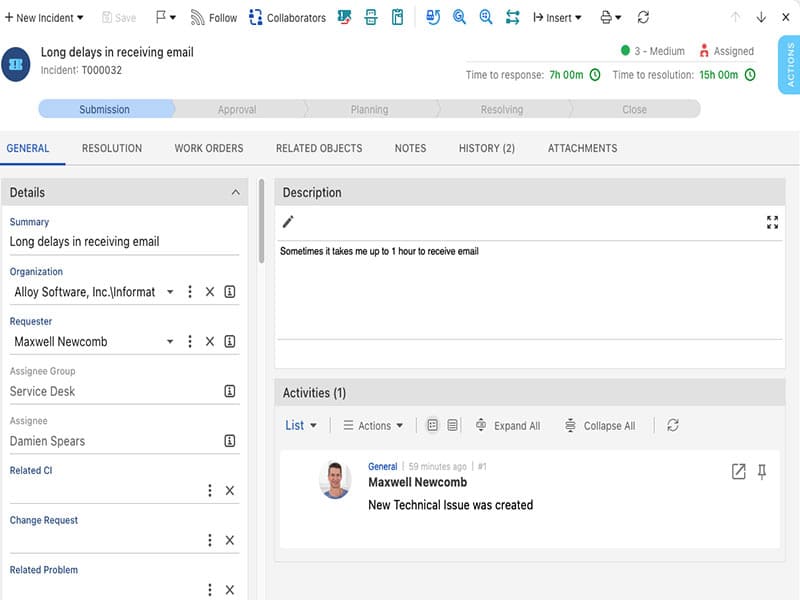Viewport: 800px width, 600px height.
Task: View info for Assignee Damien Spears
Action: (x=229, y=441)
